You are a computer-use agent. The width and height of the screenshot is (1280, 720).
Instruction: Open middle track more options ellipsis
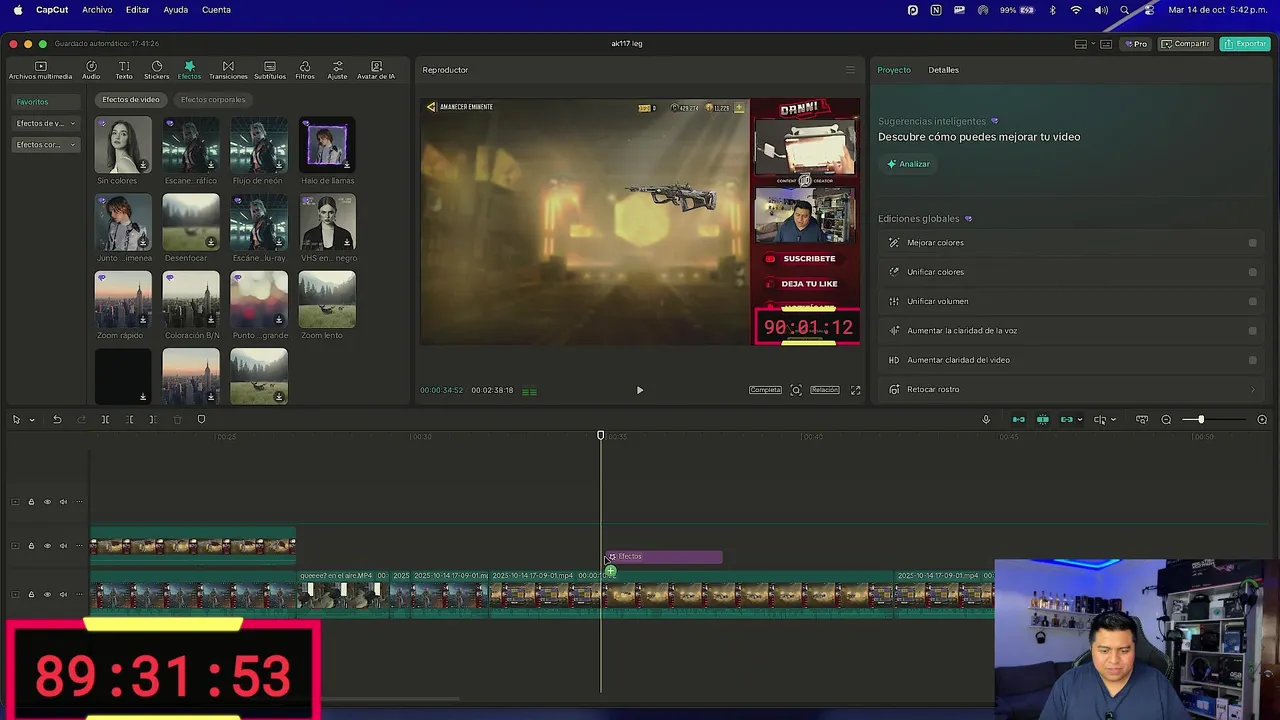point(79,546)
